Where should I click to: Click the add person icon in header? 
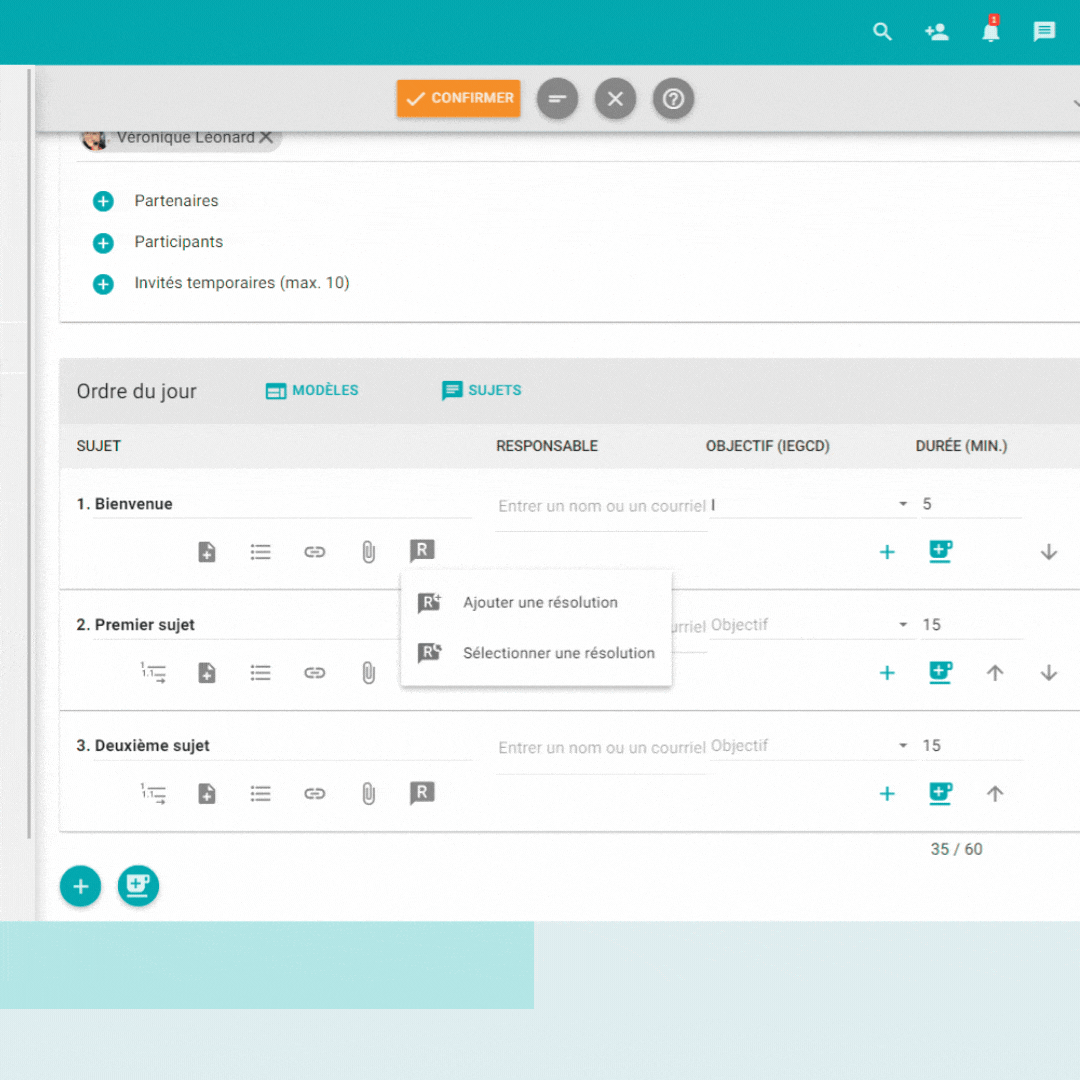tap(937, 32)
